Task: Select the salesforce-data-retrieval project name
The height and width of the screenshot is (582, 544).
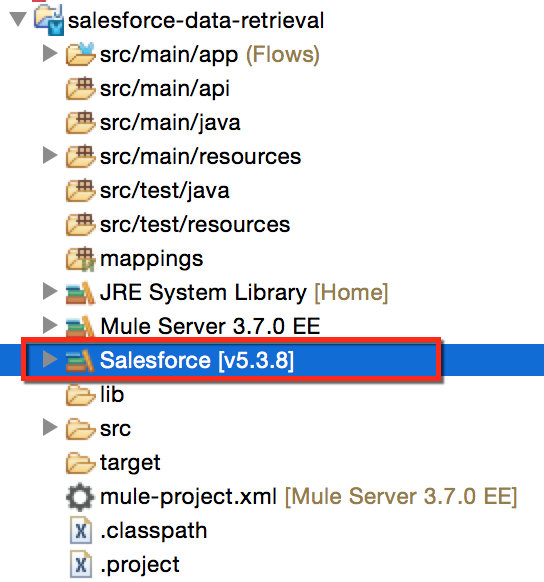Action: [196, 20]
